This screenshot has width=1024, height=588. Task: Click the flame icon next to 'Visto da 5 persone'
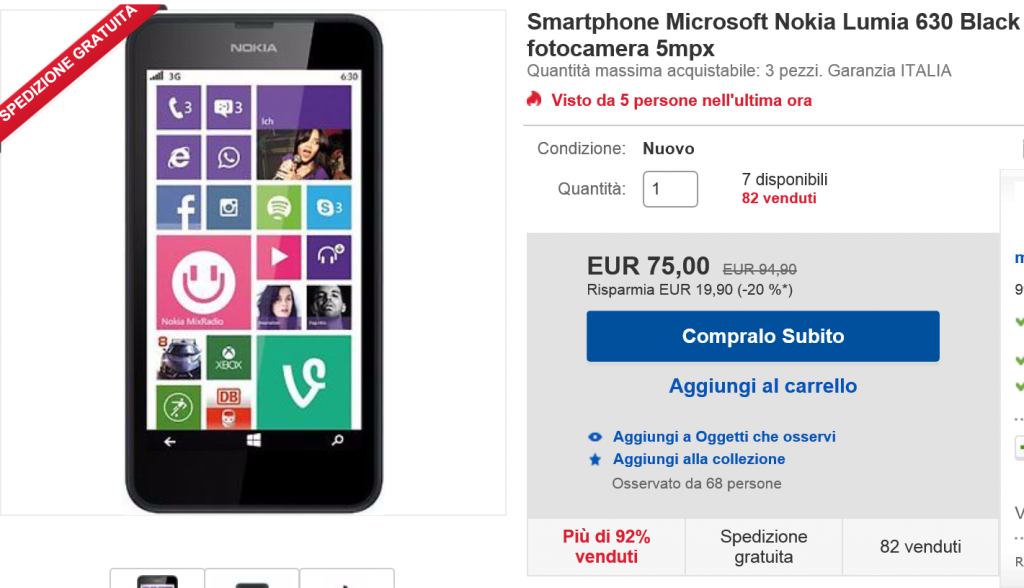pyautogui.click(x=534, y=100)
